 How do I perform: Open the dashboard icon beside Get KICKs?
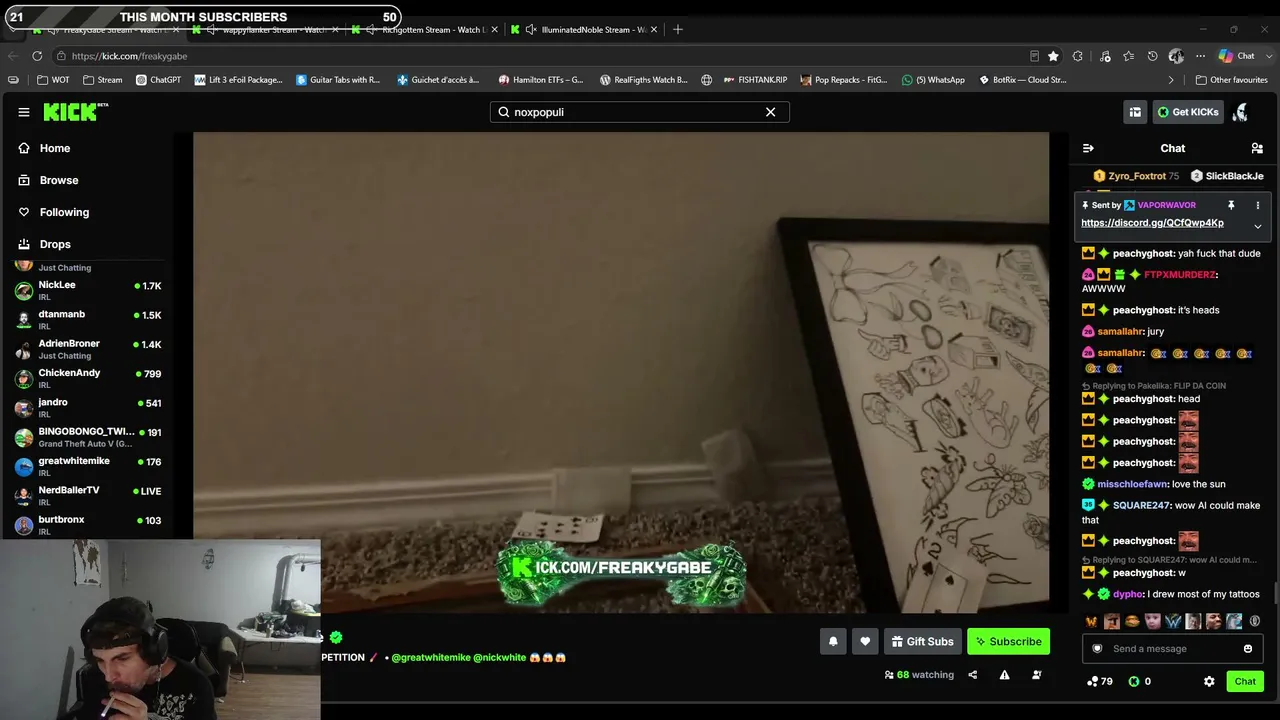1135,112
